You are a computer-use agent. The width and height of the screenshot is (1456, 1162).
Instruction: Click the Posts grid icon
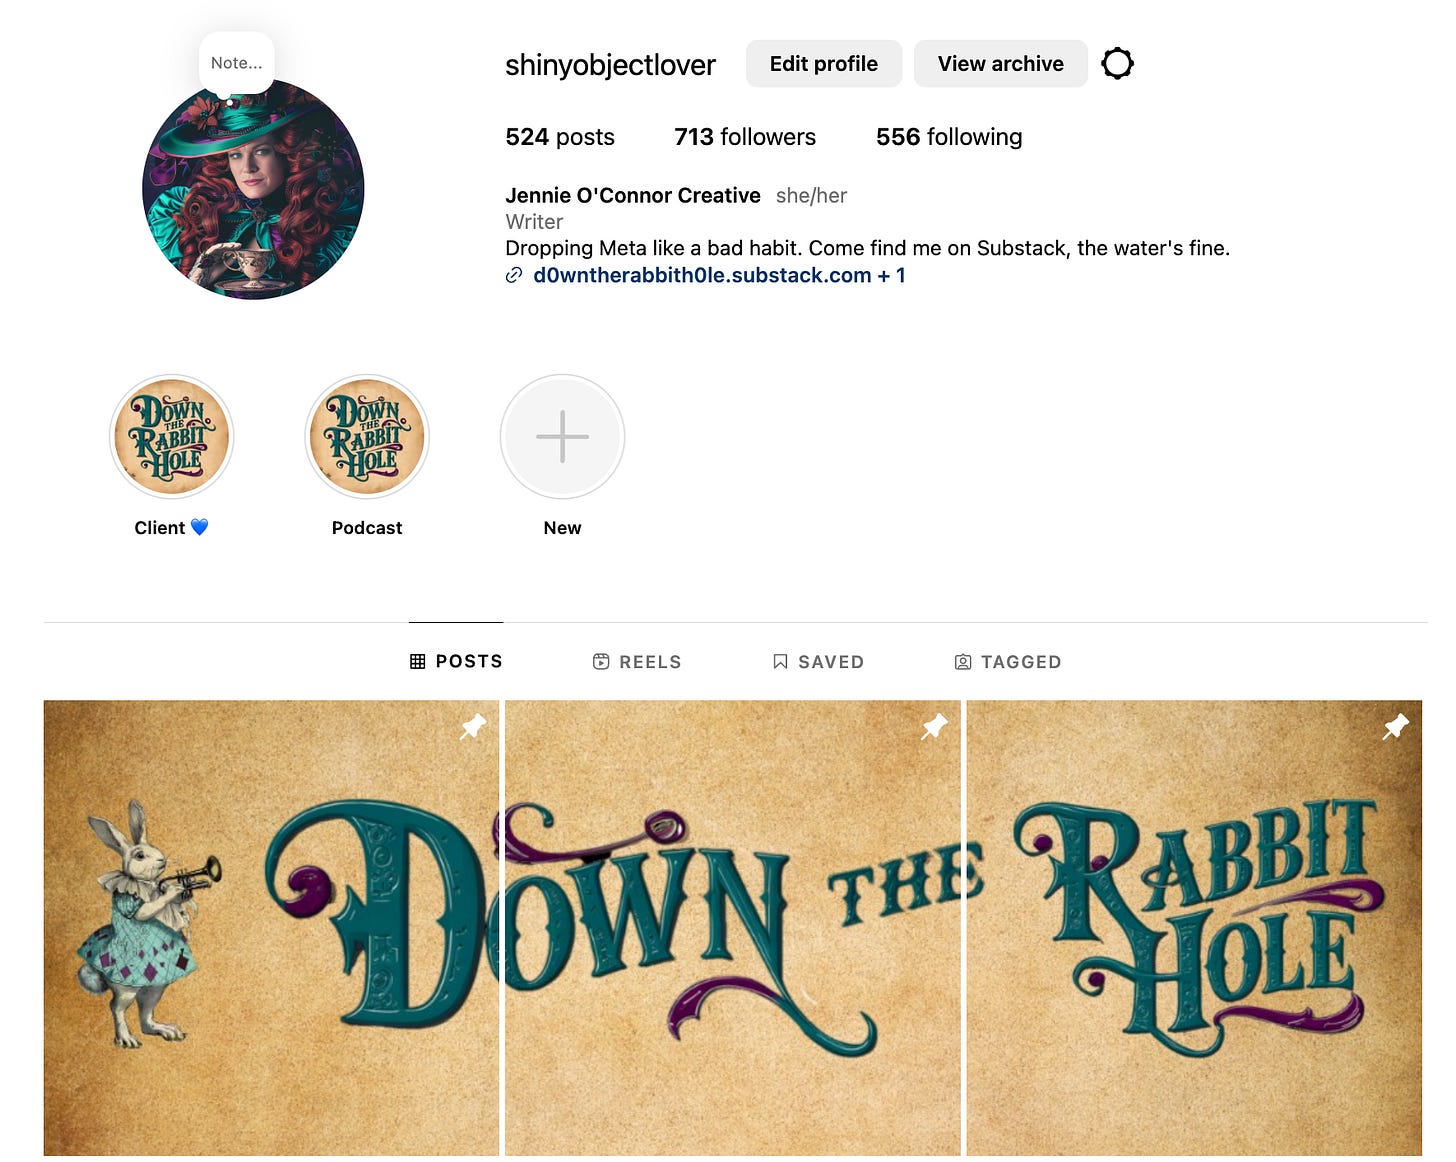[x=418, y=662]
